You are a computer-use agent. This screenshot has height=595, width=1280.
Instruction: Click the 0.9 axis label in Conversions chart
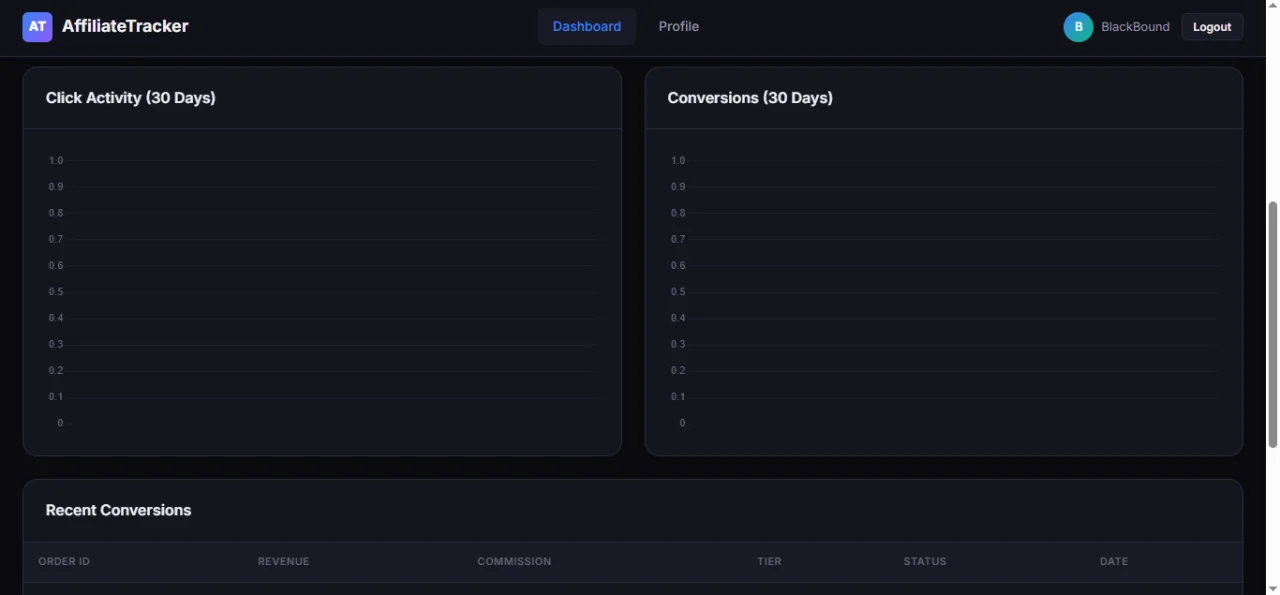pos(678,187)
